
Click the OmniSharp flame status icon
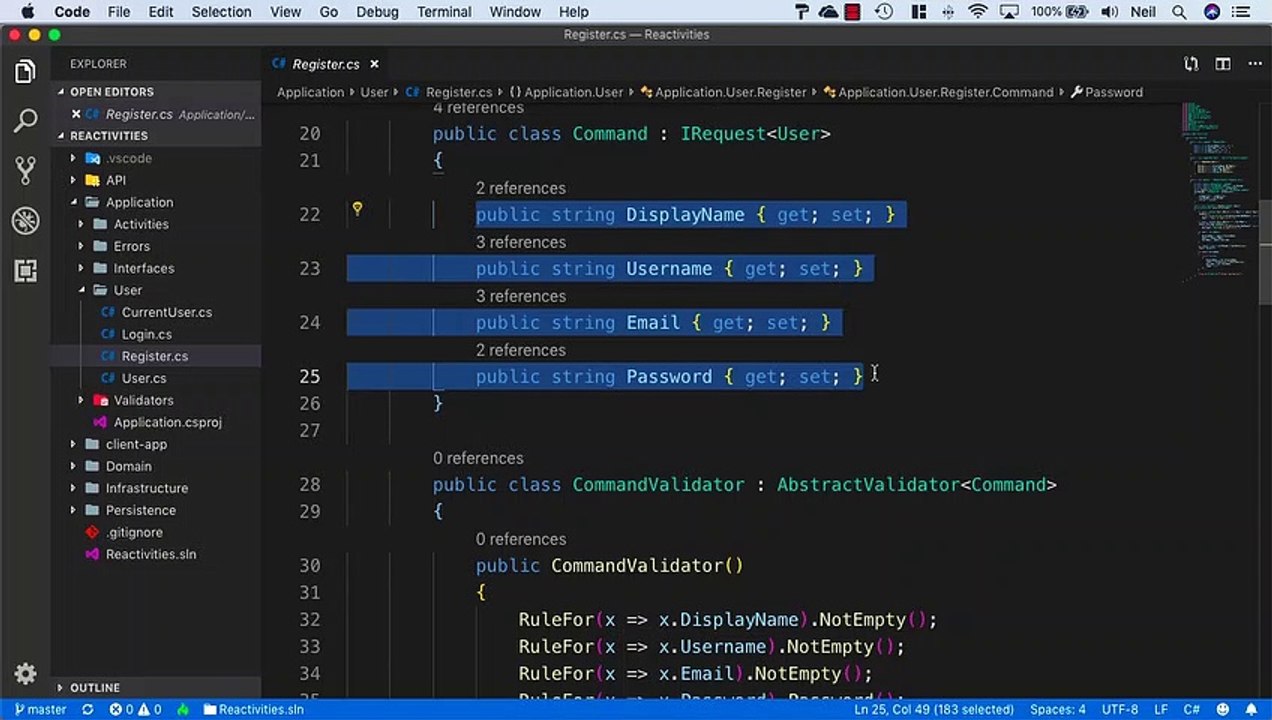click(183, 709)
